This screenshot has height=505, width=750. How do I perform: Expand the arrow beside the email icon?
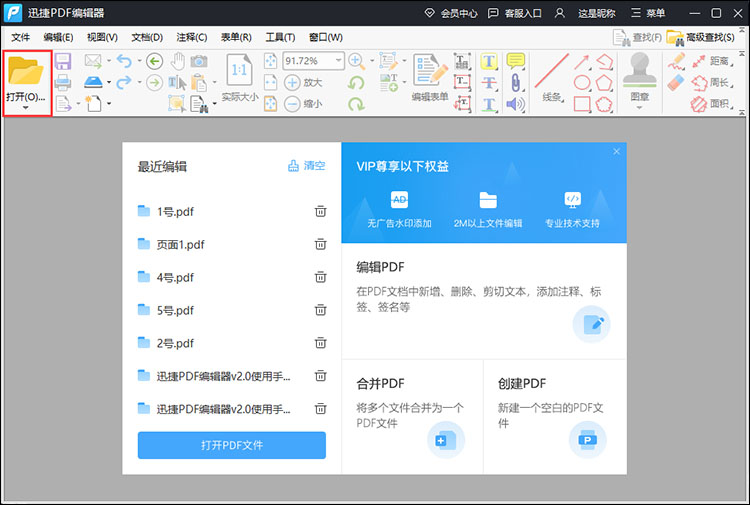click(109, 61)
